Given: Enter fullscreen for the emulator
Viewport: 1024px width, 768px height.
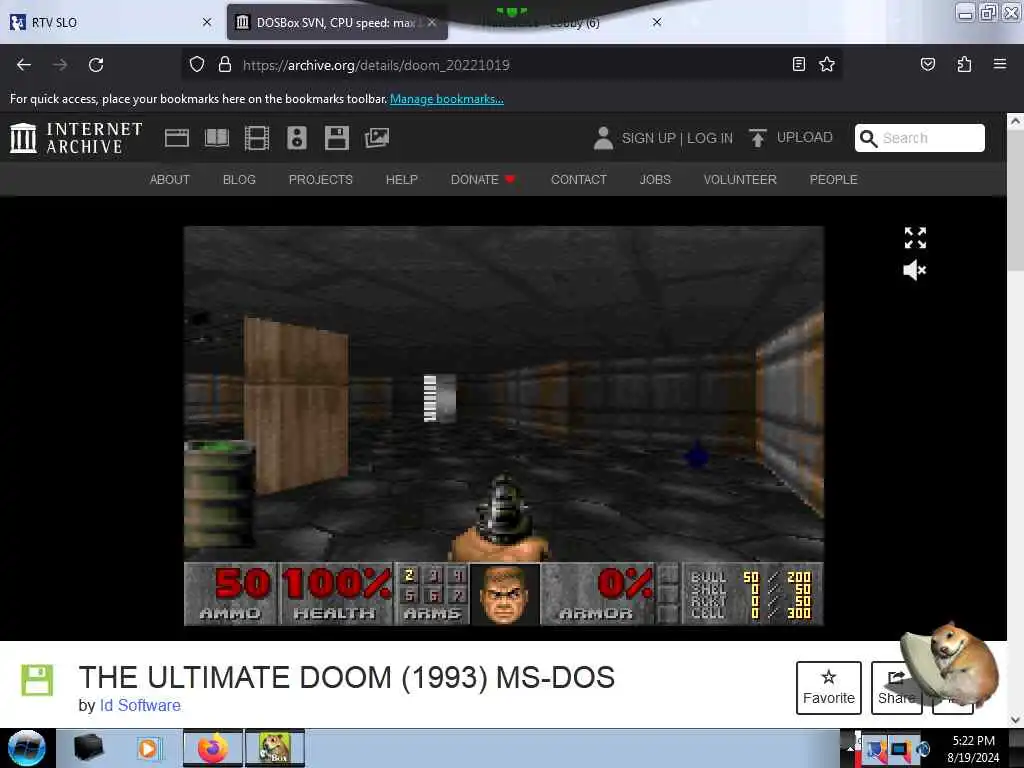Looking at the screenshot, I should [x=915, y=238].
